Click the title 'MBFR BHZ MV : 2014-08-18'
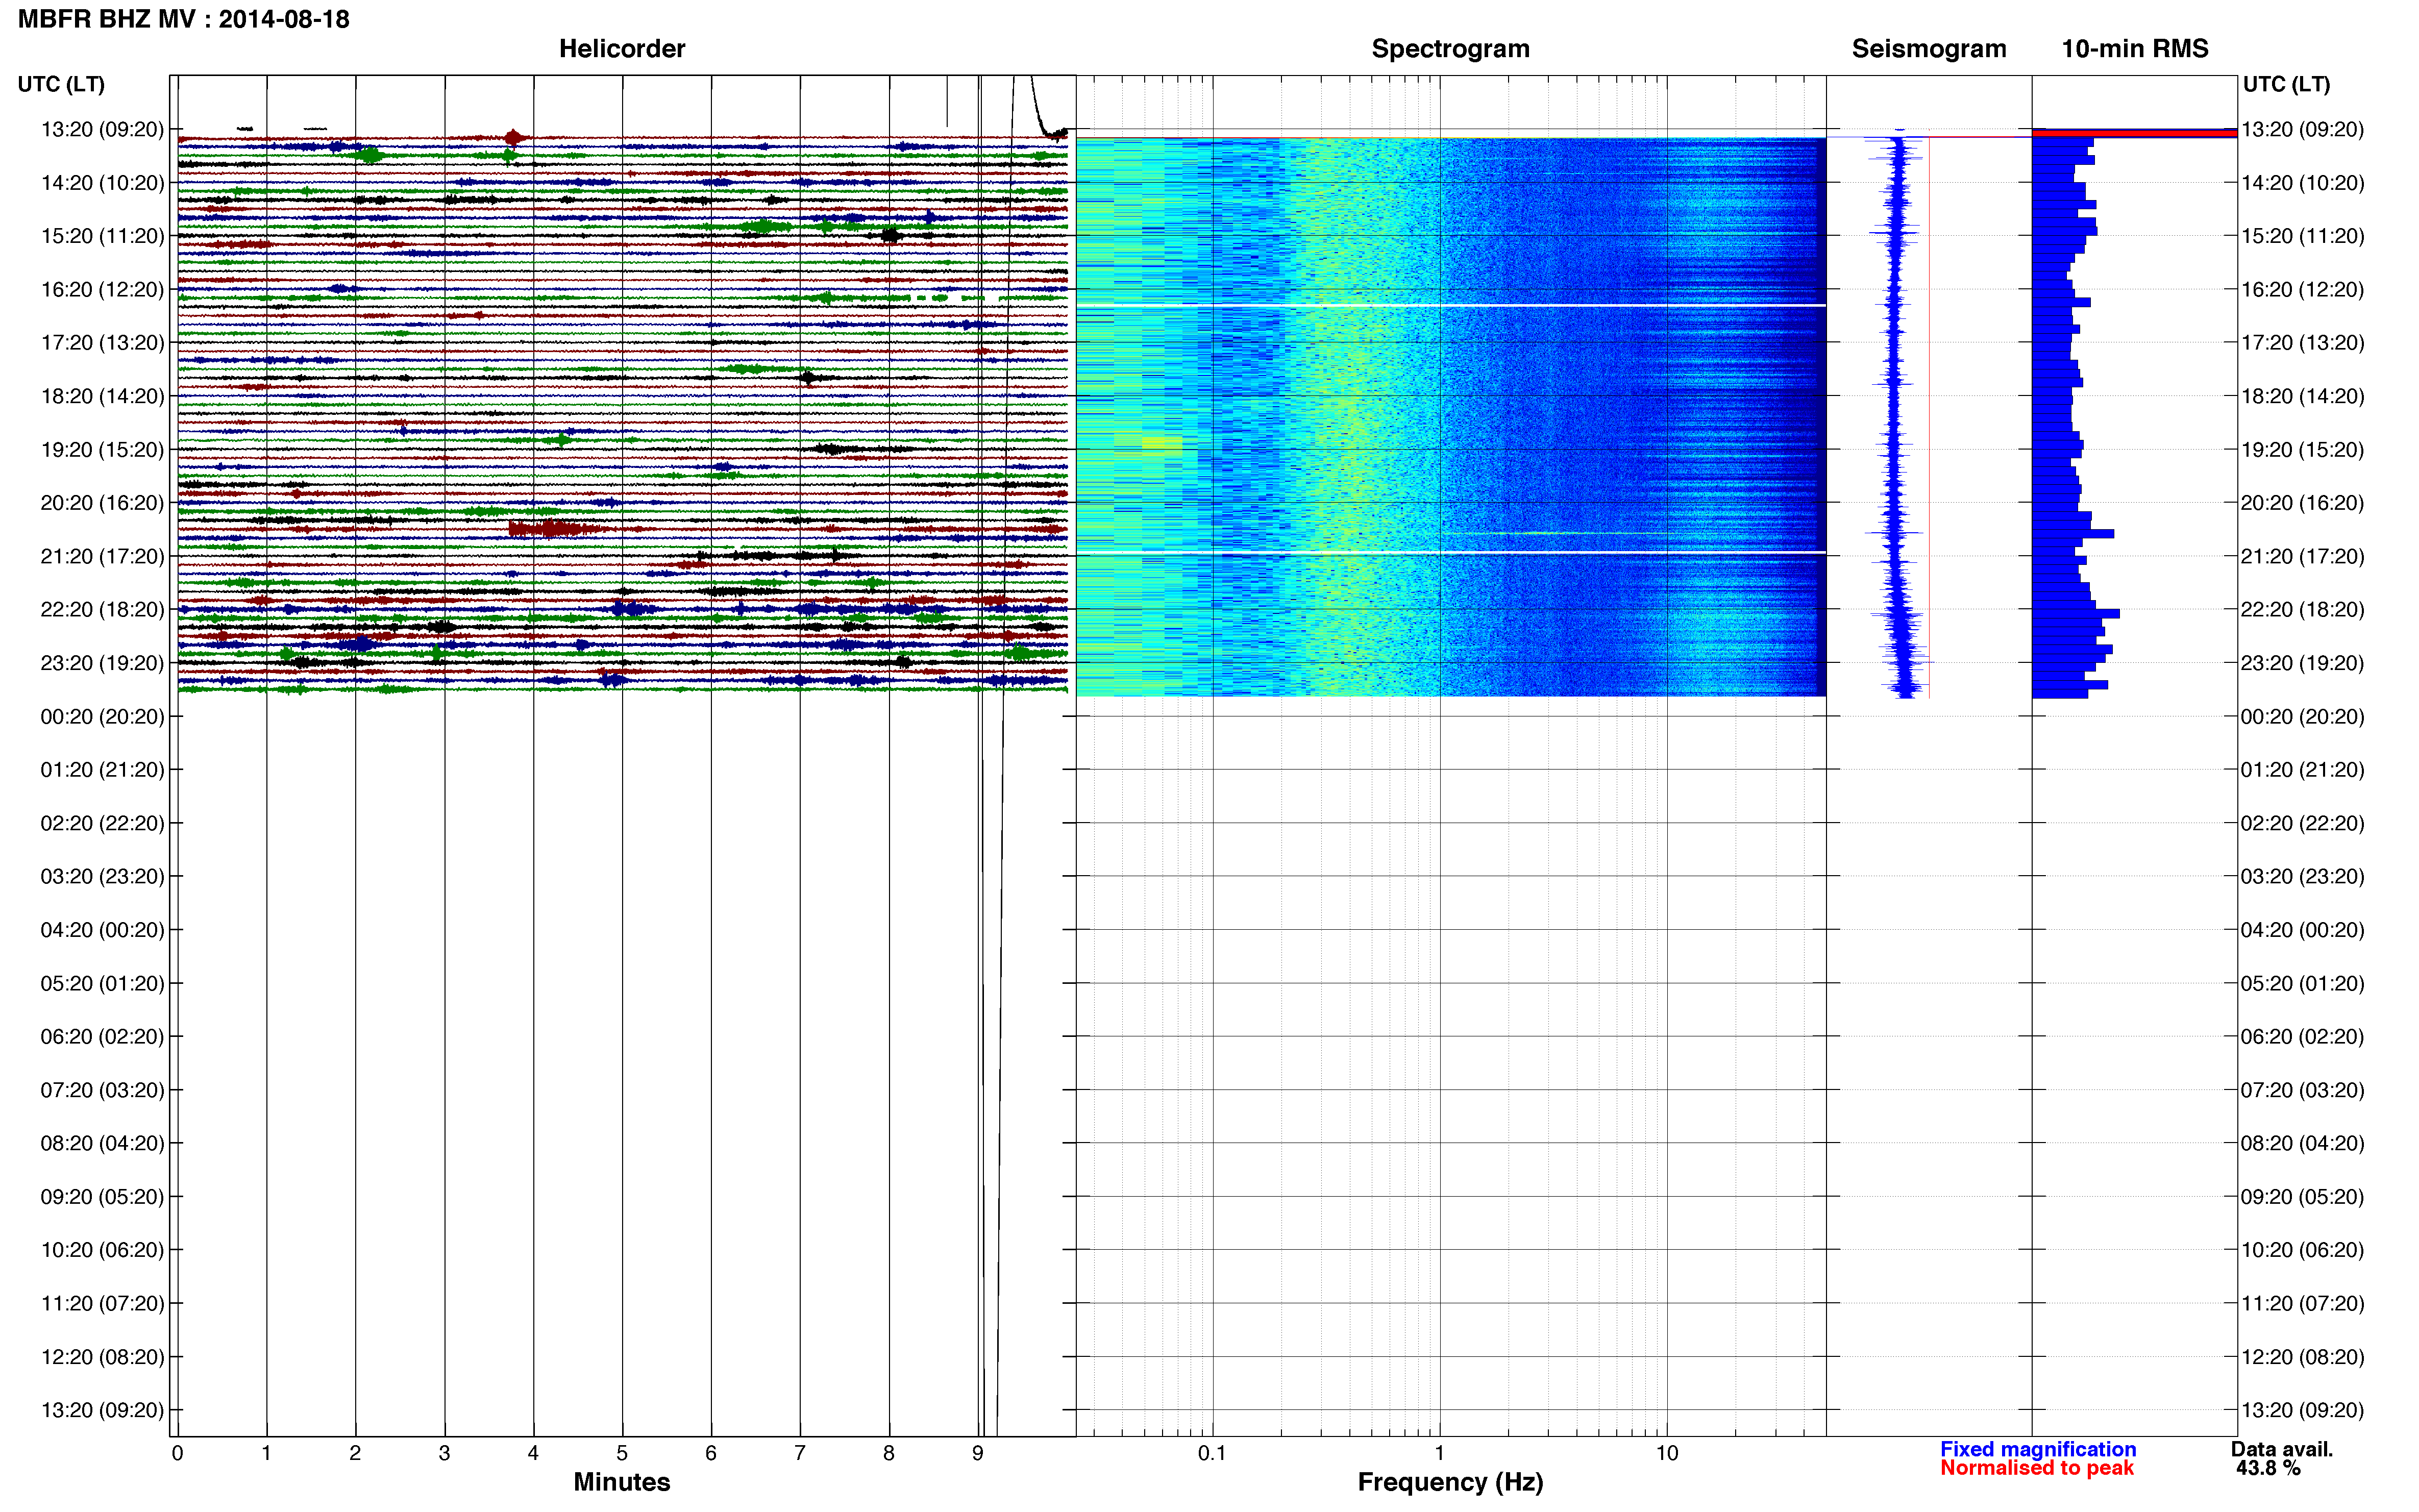2419x1512 pixels. tap(184, 19)
